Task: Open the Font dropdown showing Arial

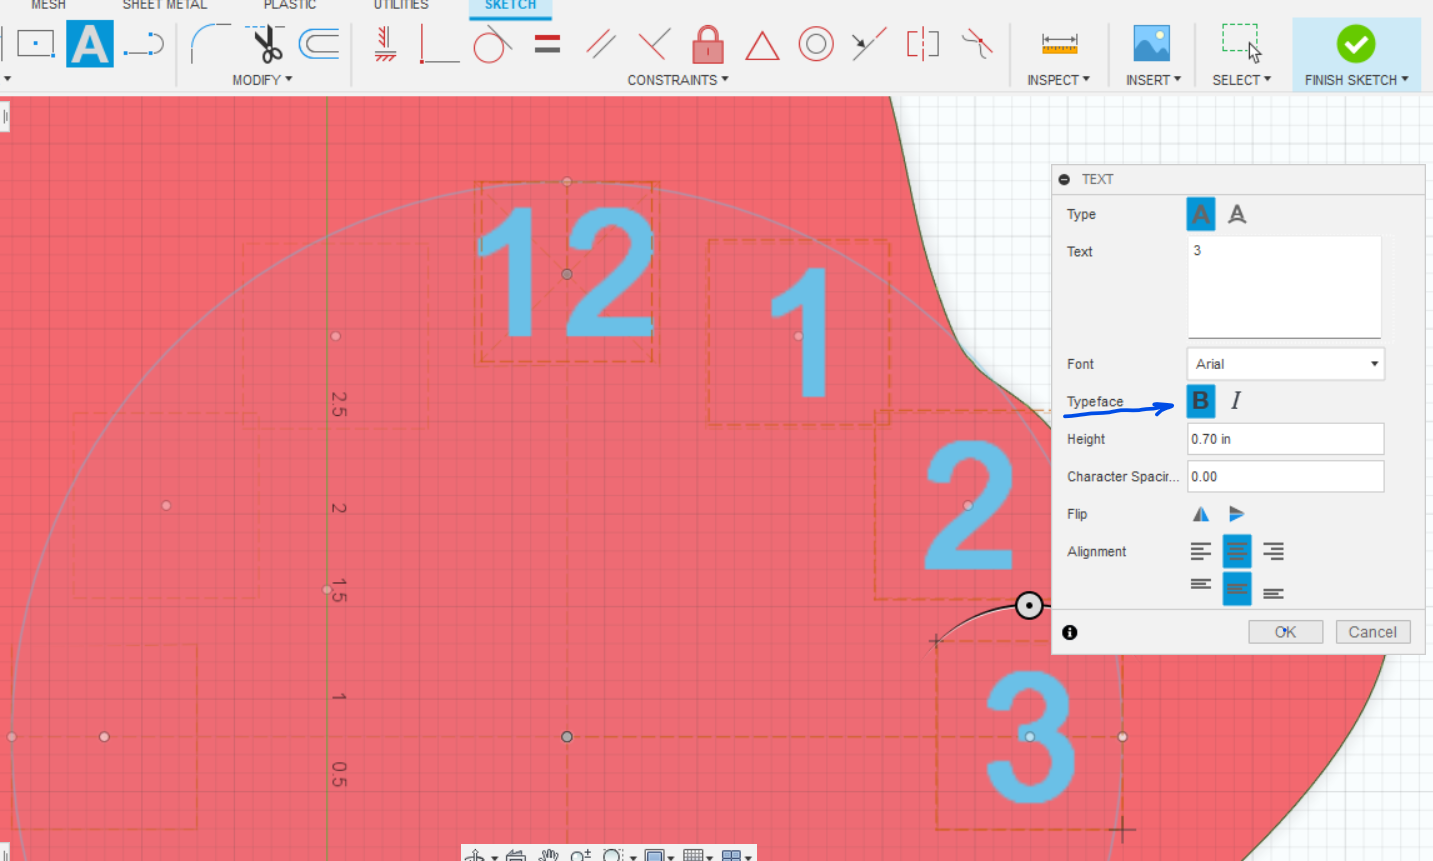Action: click(x=1285, y=363)
